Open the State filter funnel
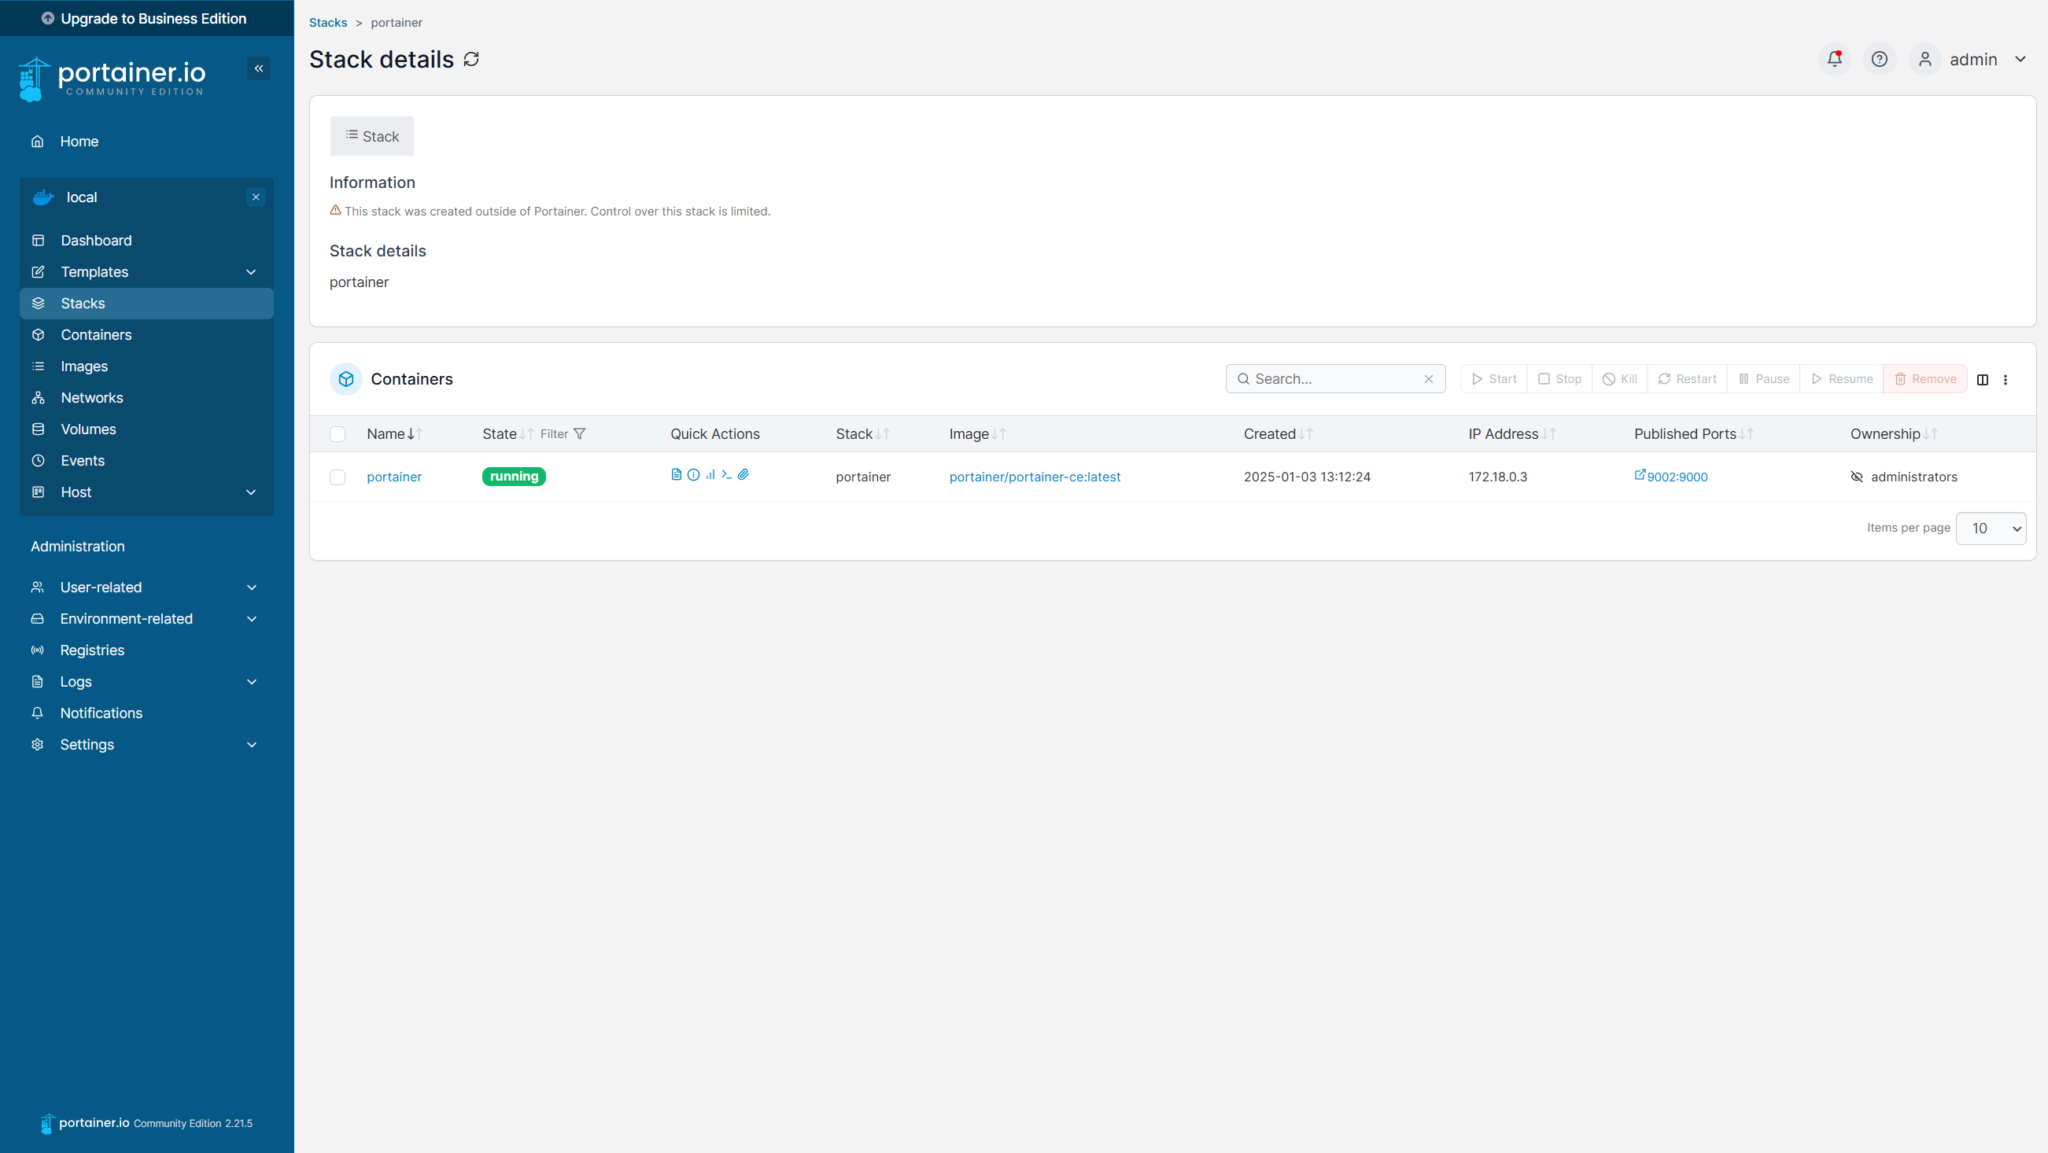Viewport: 2048px width, 1153px height. [579, 434]
